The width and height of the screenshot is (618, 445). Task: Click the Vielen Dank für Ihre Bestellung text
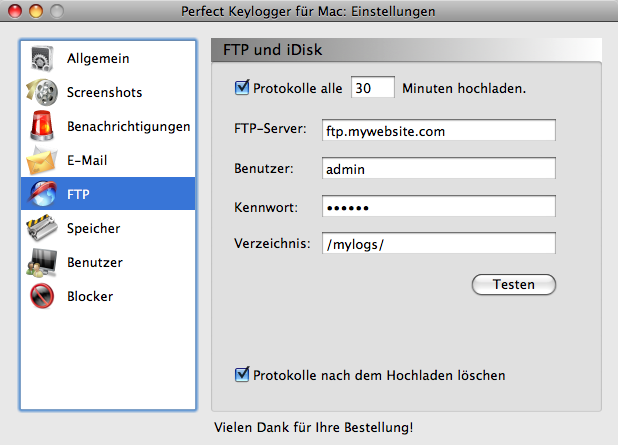point(313,427)
